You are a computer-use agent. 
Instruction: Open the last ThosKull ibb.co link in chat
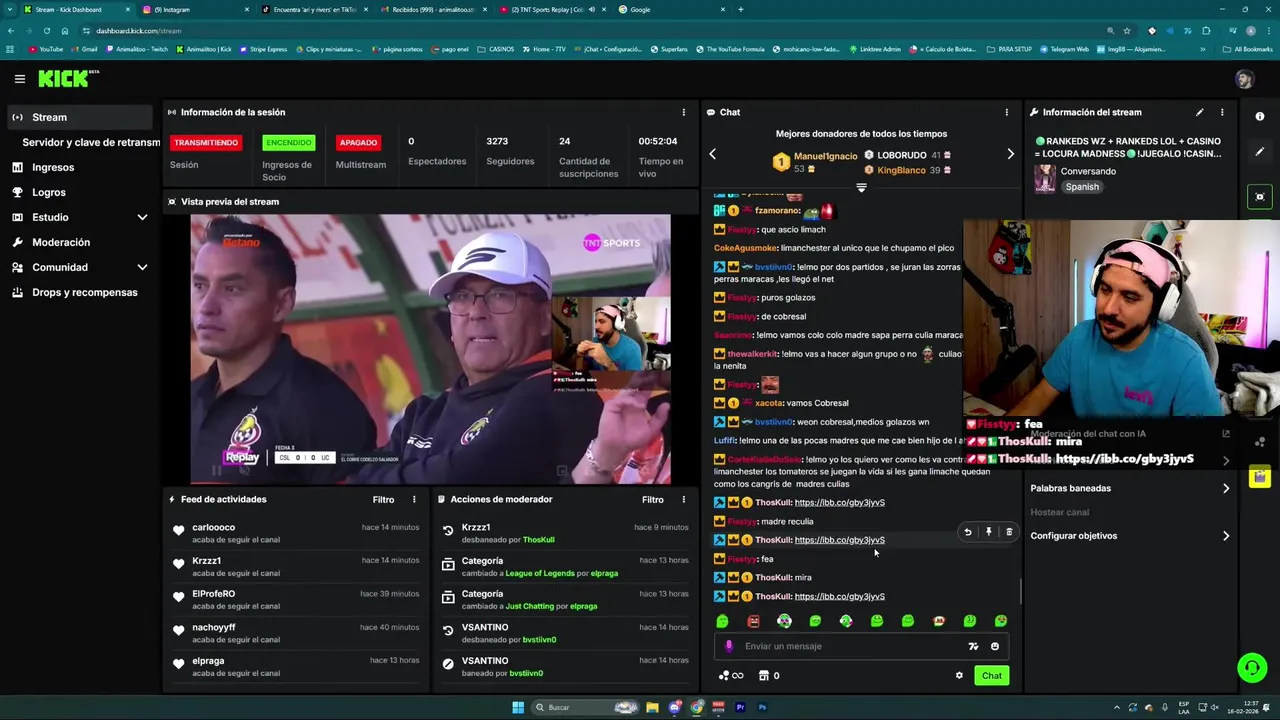839,597
